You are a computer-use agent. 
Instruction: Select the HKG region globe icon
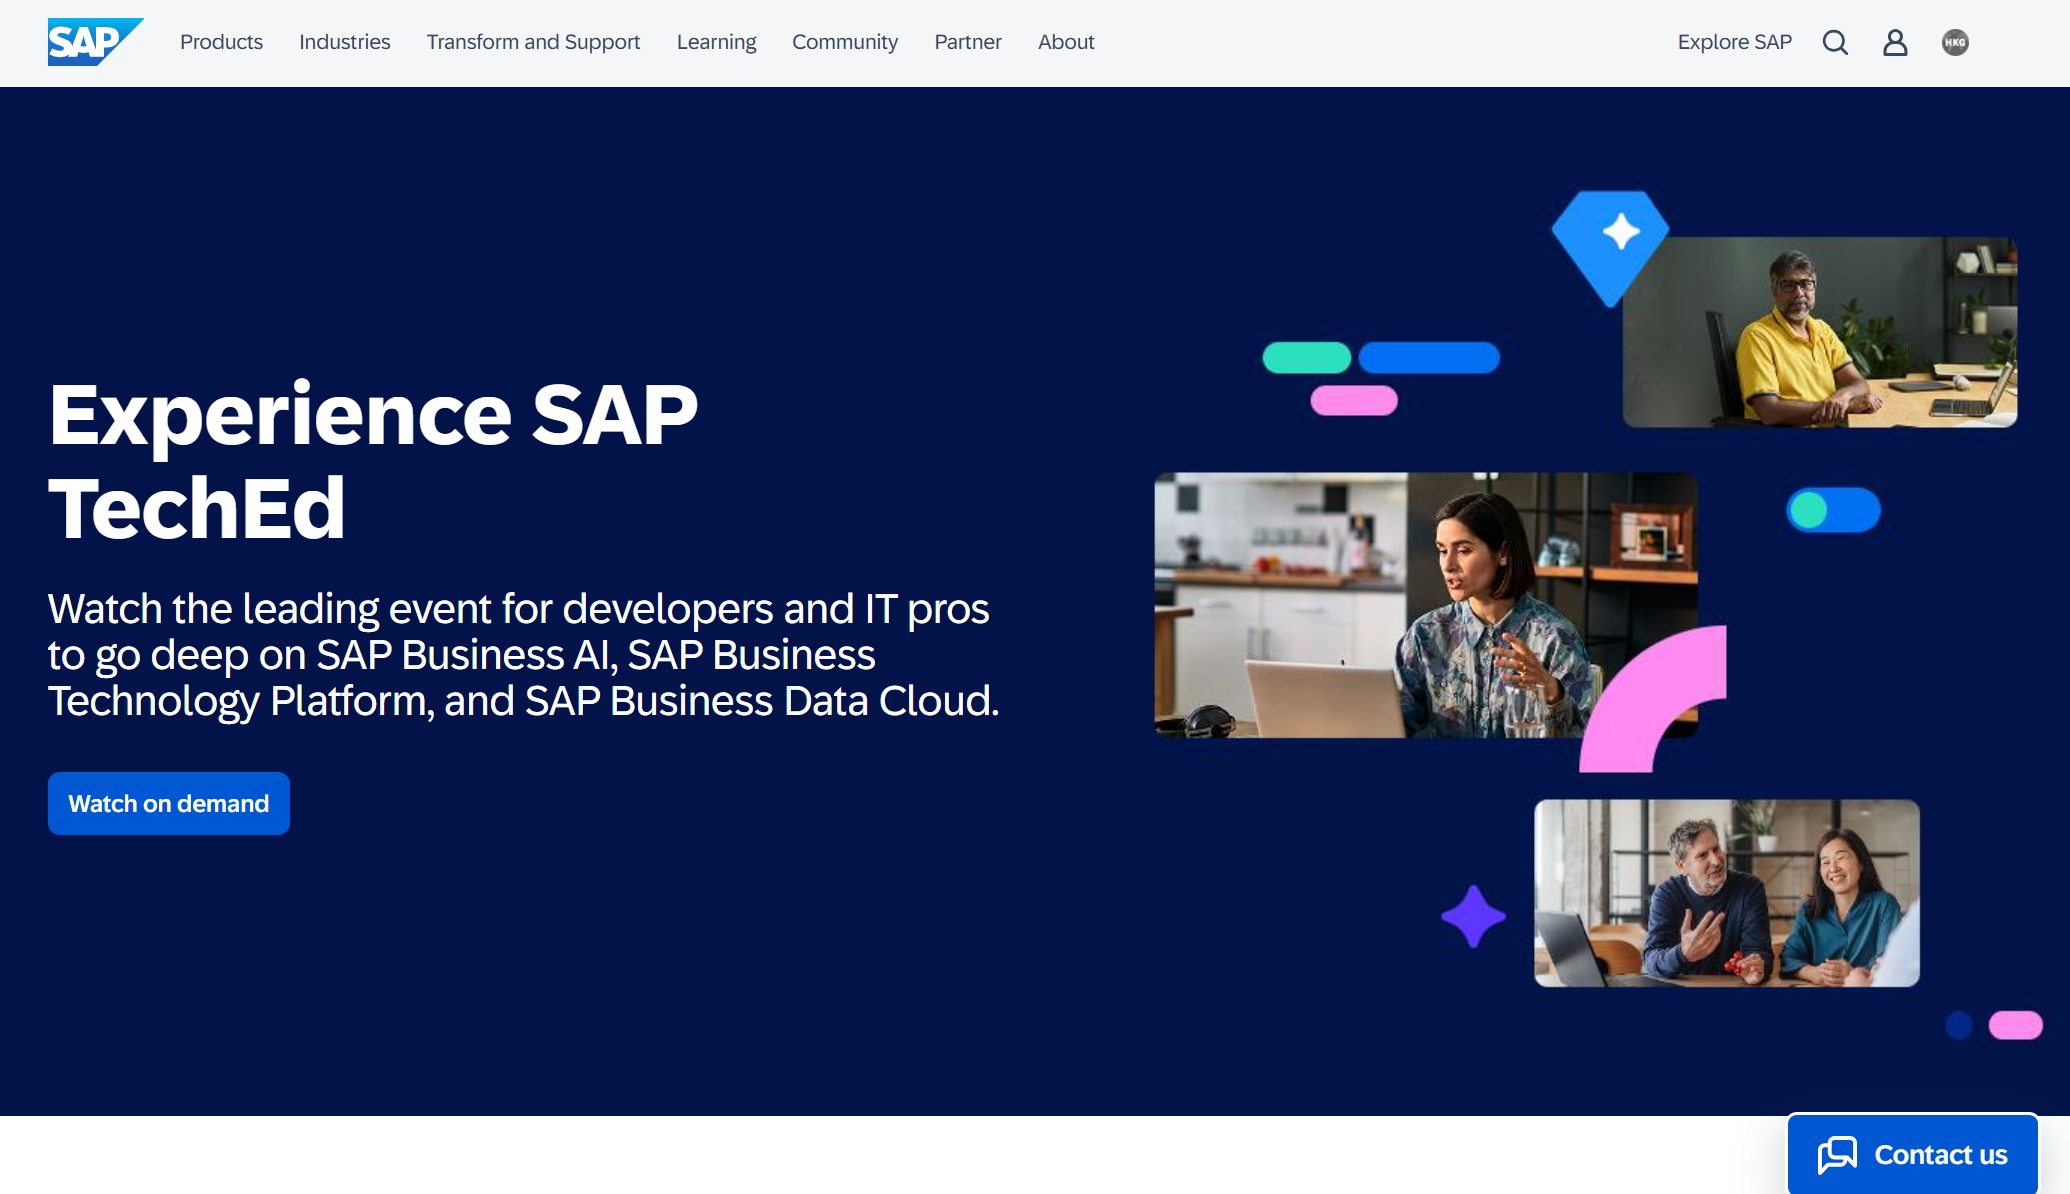point(1955,42)
